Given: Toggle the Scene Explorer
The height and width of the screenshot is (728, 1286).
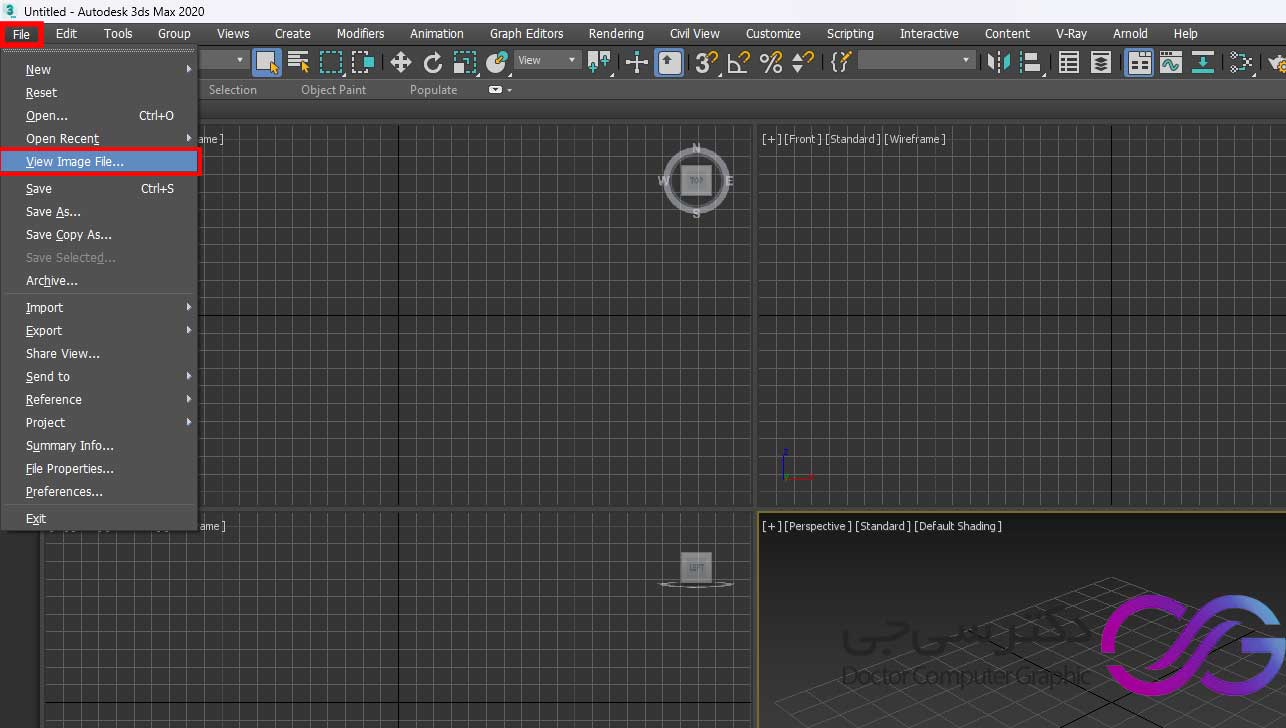Looking at the screenshot, I should point(1069,62).
